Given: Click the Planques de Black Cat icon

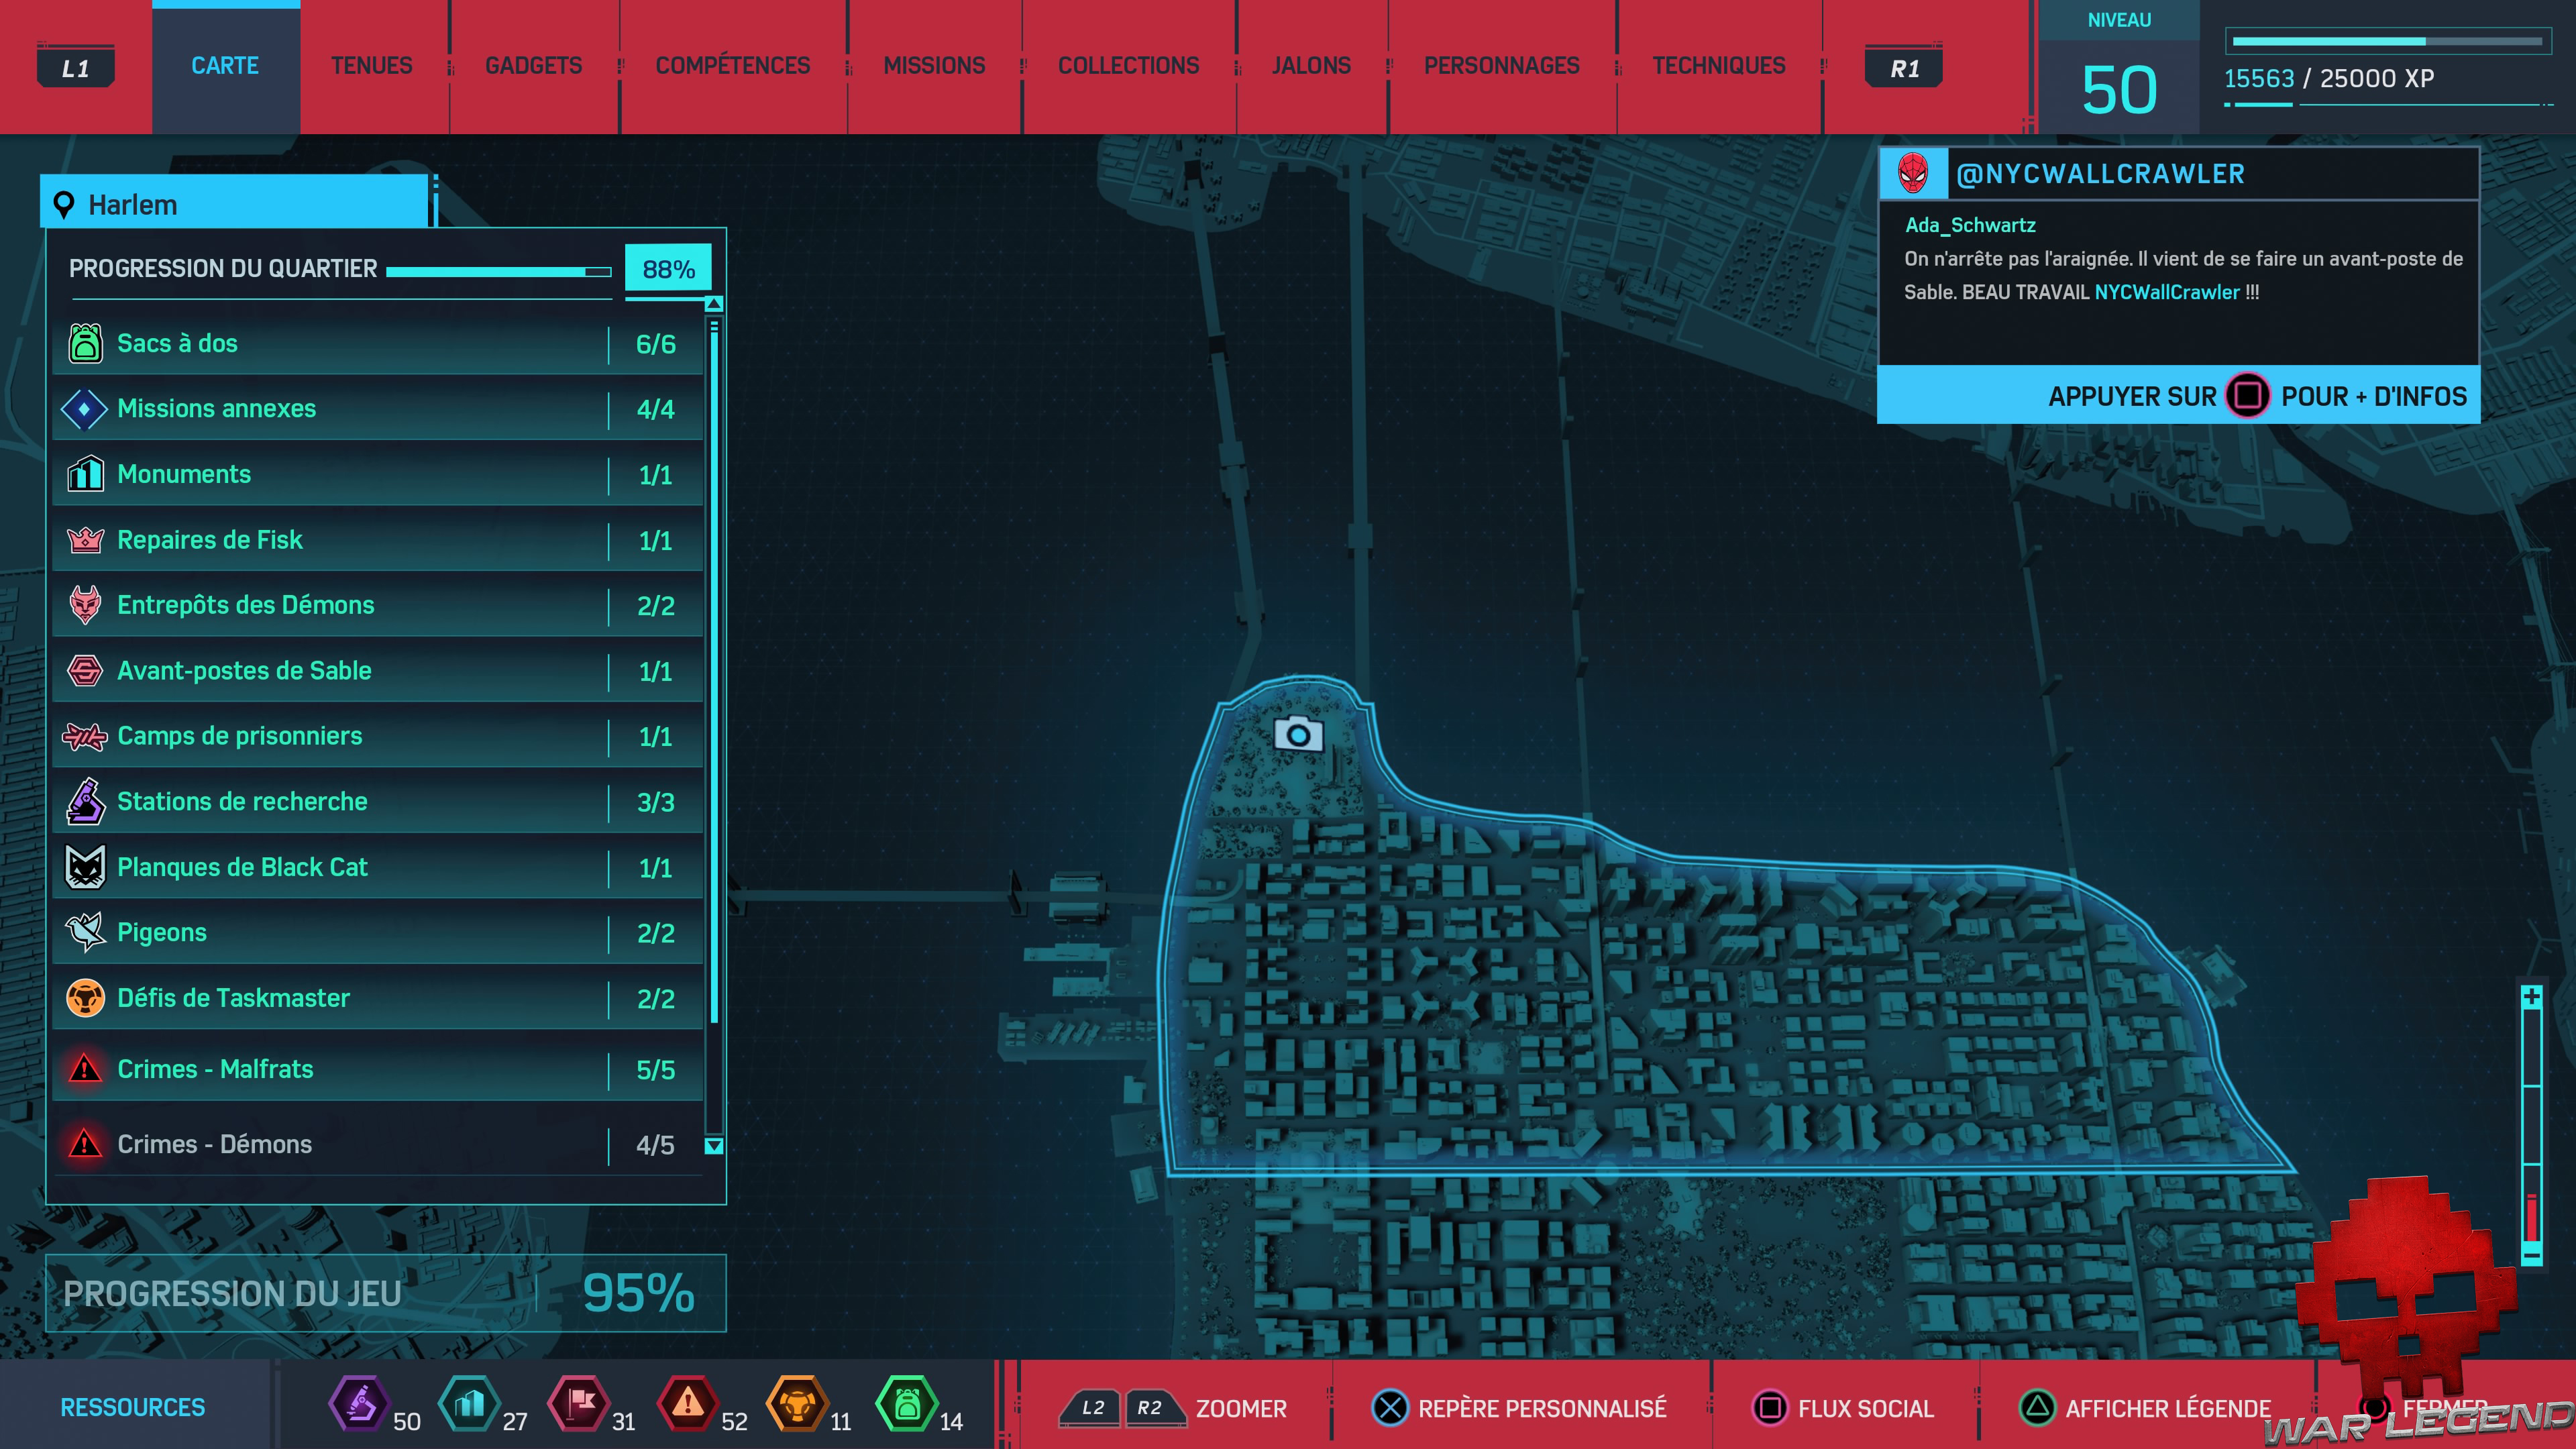Looking at the screenshot, I should [85, 867].
